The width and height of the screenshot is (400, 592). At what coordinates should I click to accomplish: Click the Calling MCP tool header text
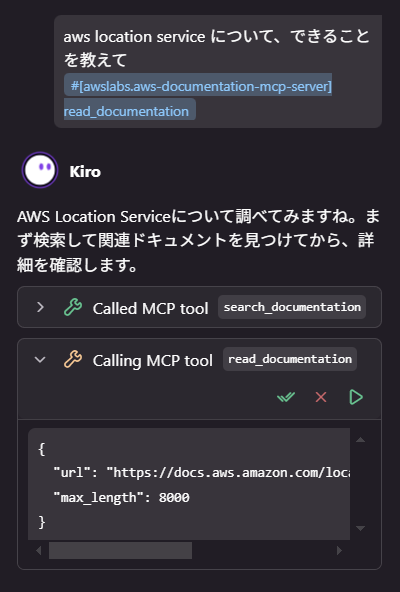click(153, 361)
